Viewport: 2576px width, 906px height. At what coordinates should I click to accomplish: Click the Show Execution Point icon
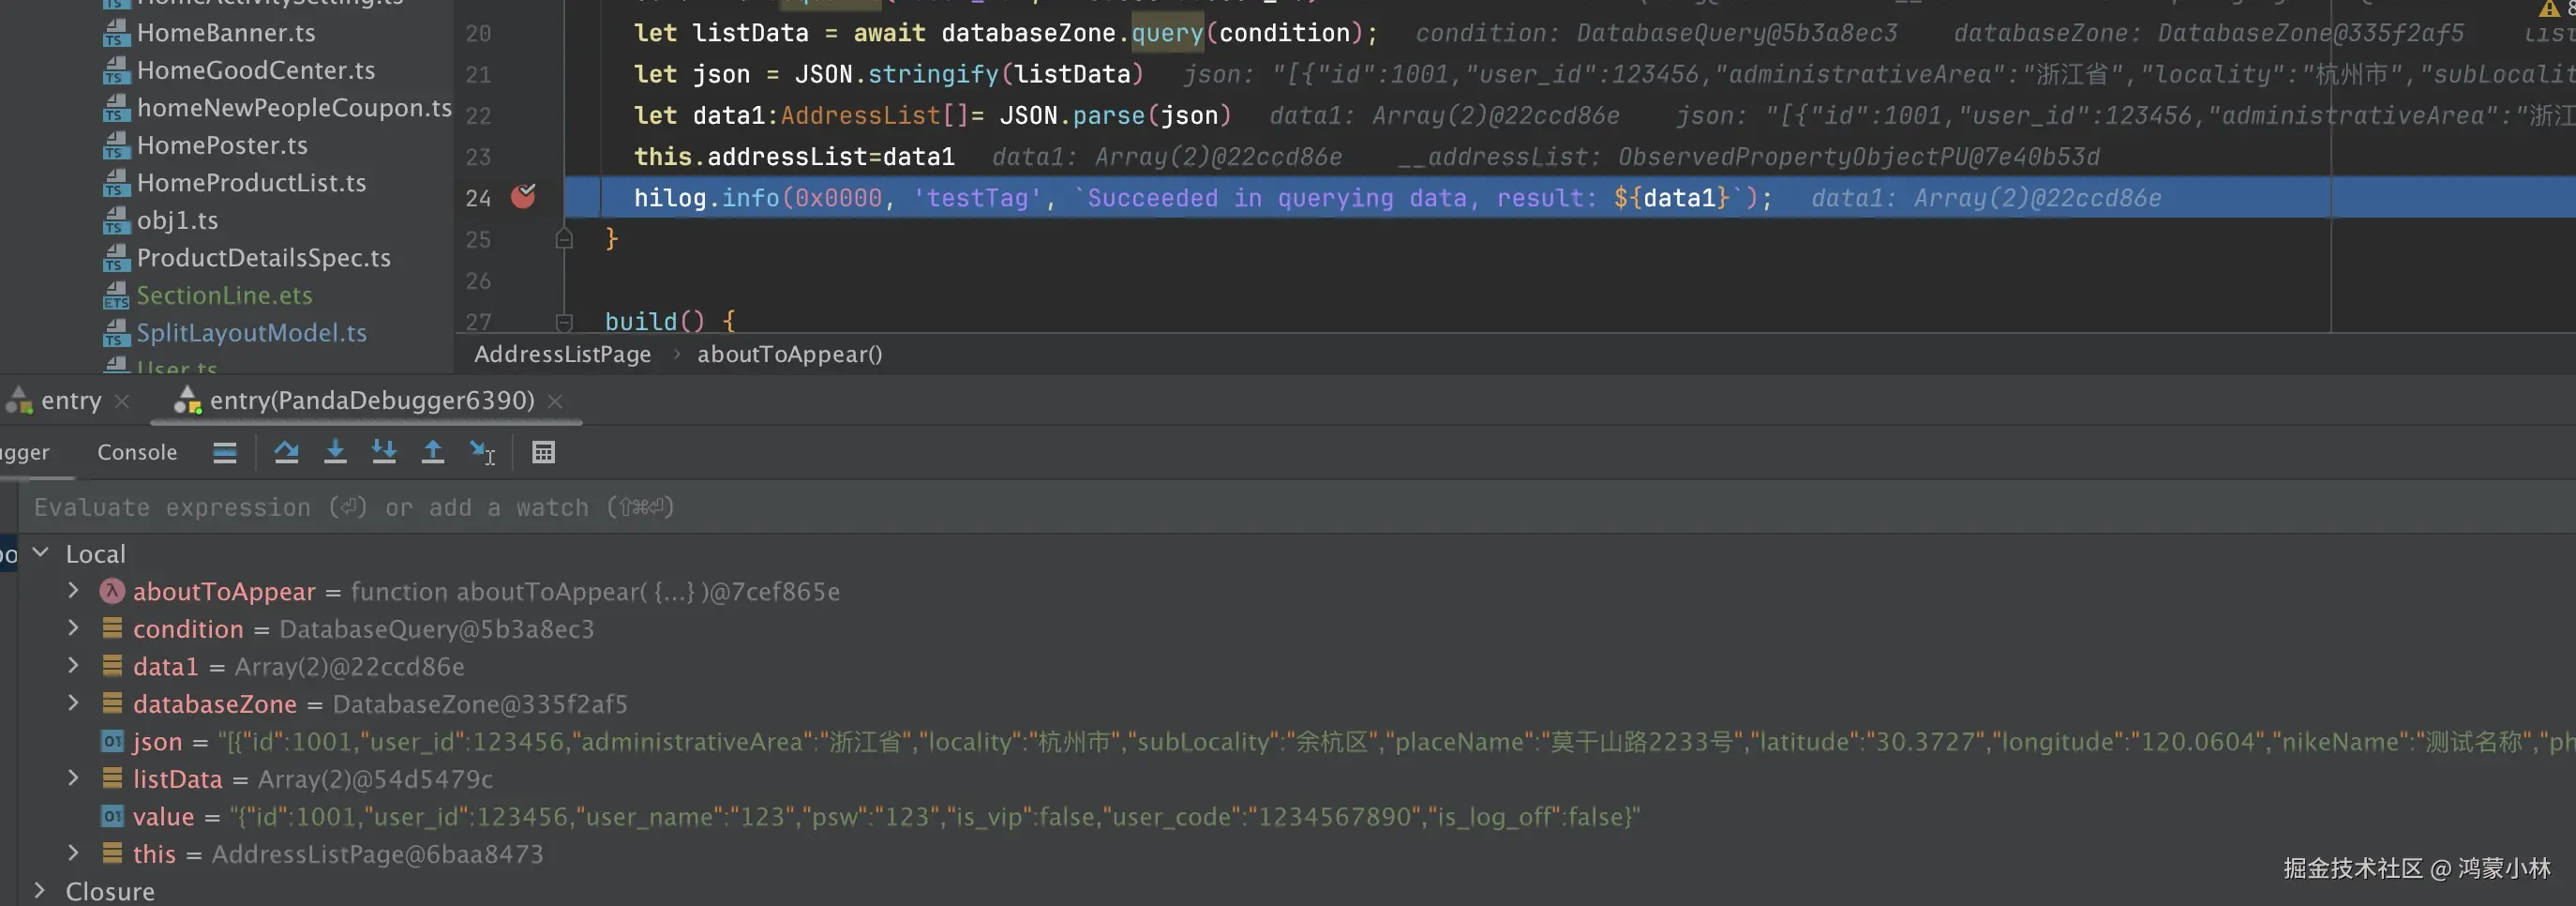point(225,452)
